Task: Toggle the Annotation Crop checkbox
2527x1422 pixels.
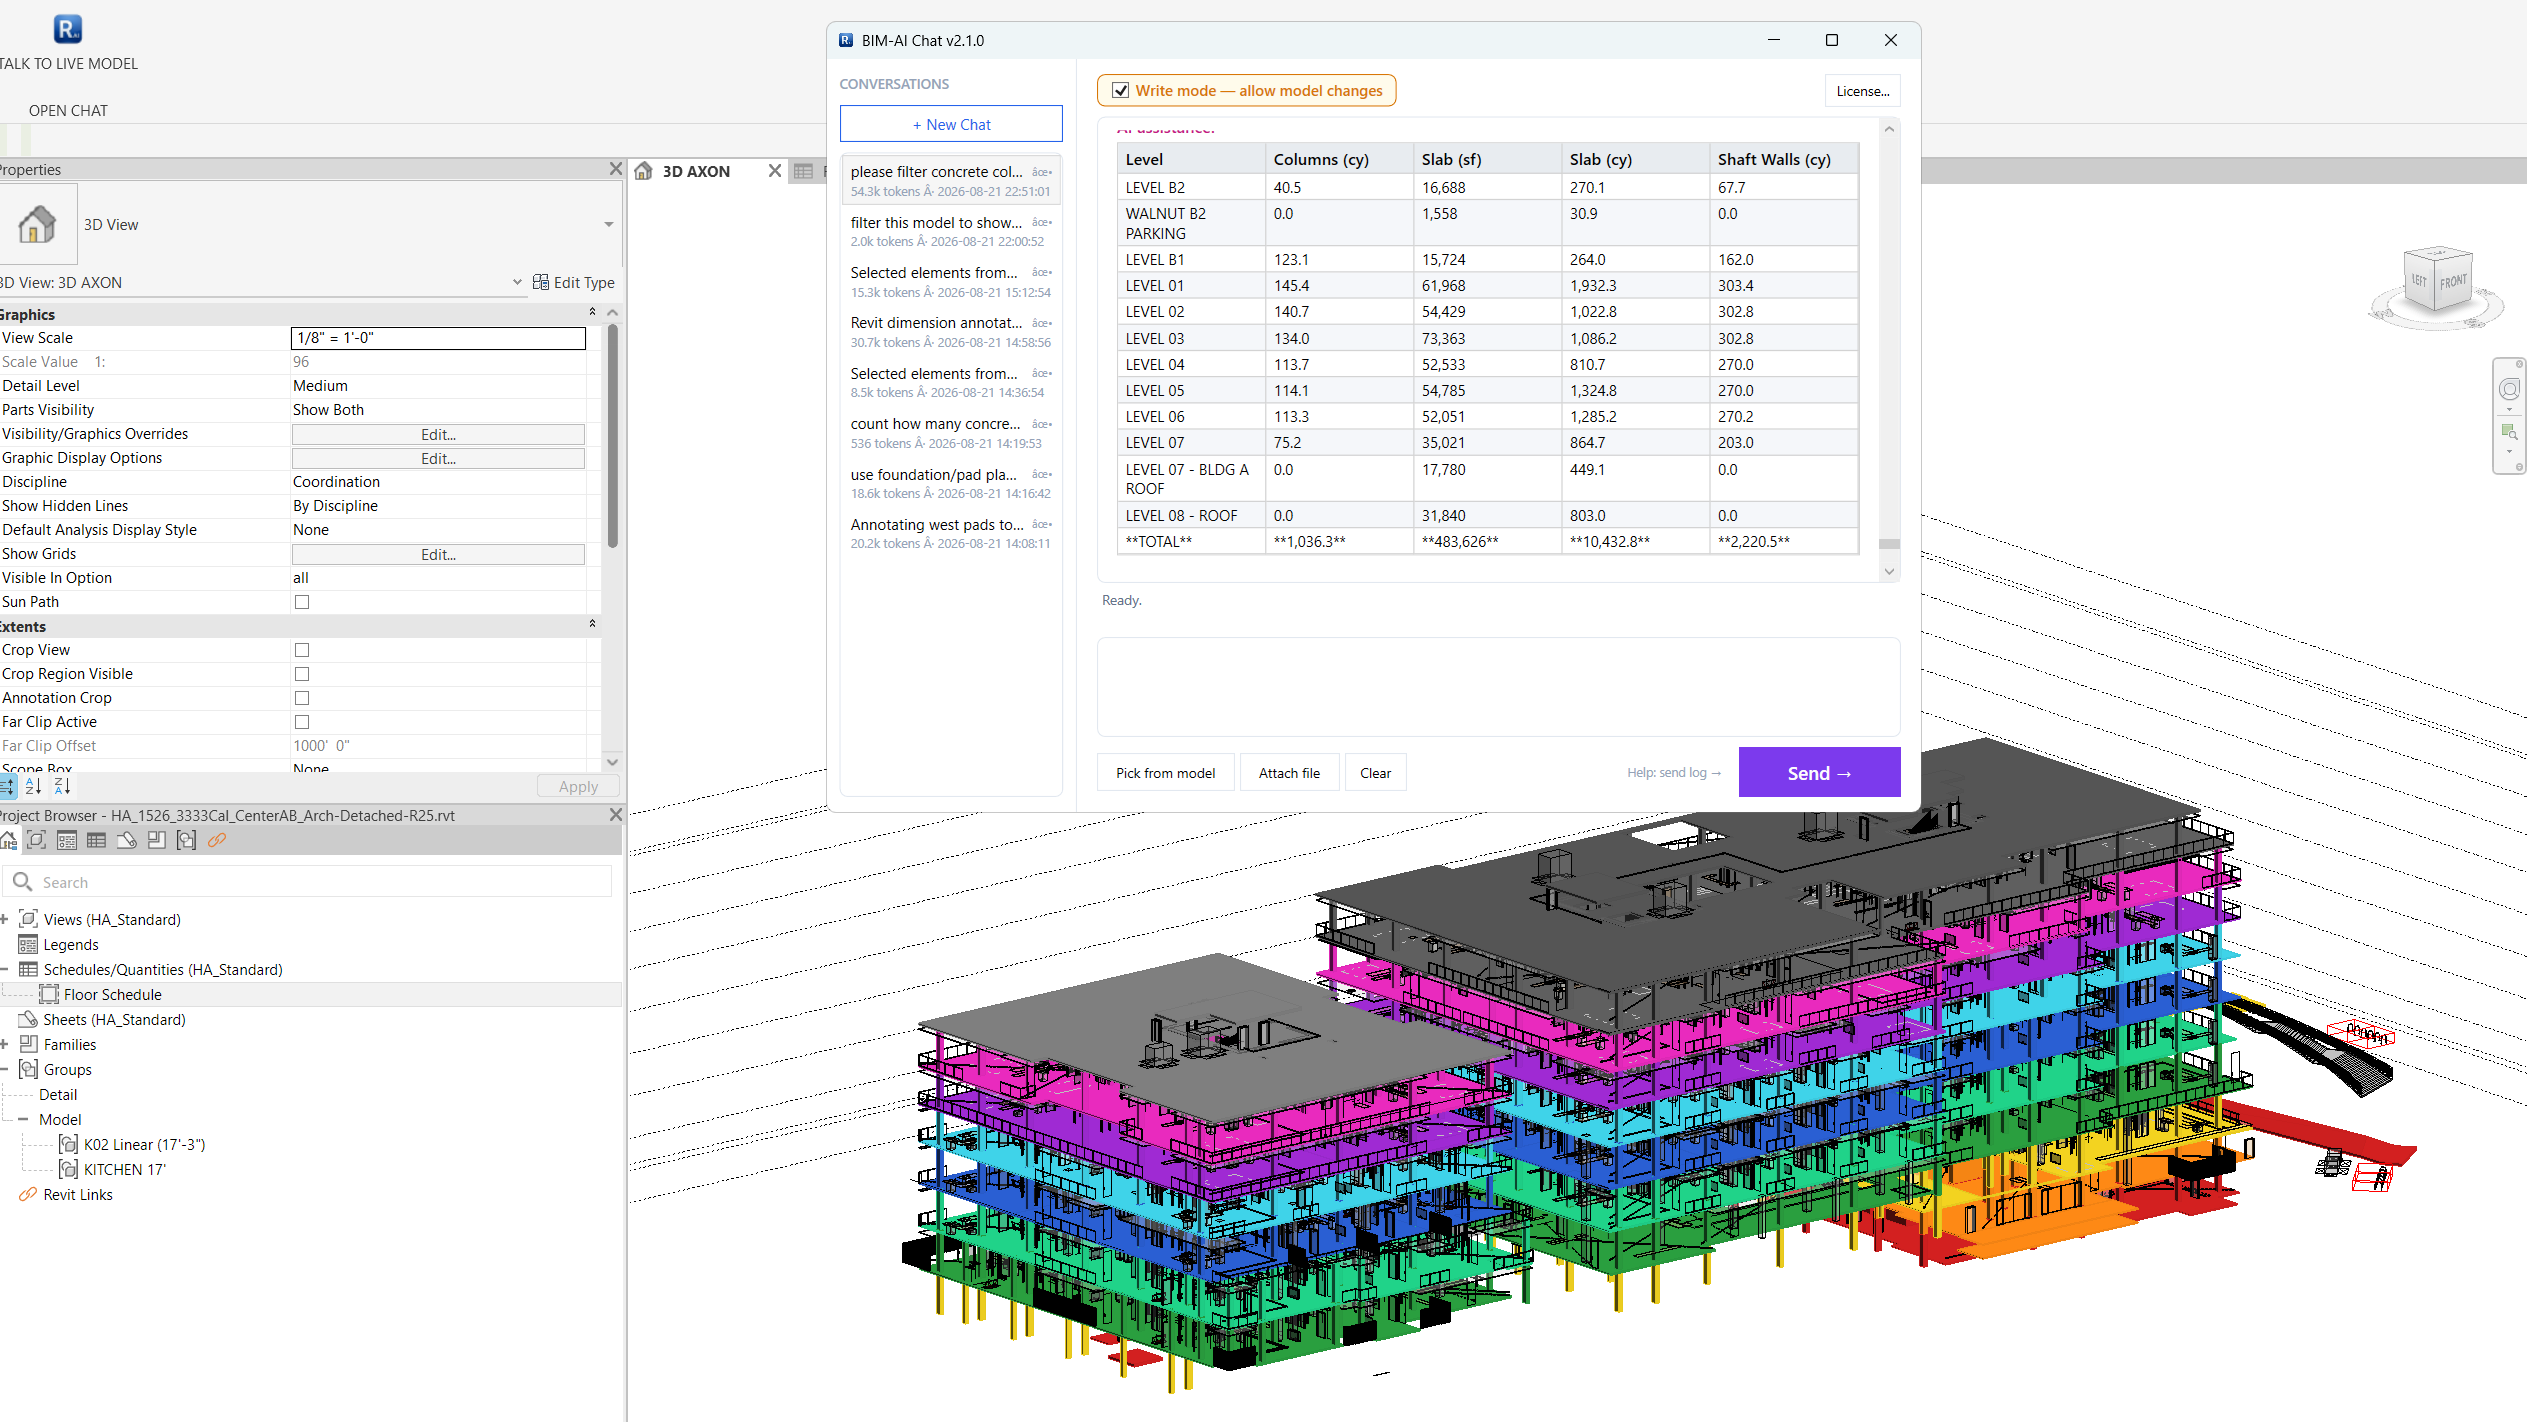Action: (302, 698)
